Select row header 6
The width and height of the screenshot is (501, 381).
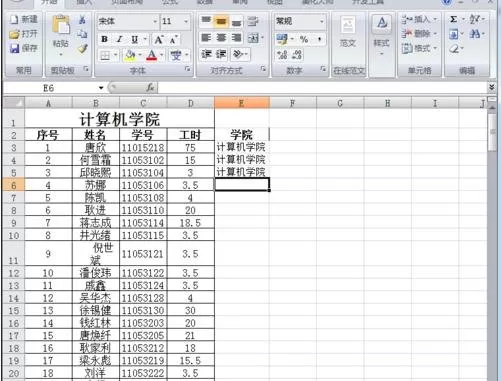tap(13, 185)
